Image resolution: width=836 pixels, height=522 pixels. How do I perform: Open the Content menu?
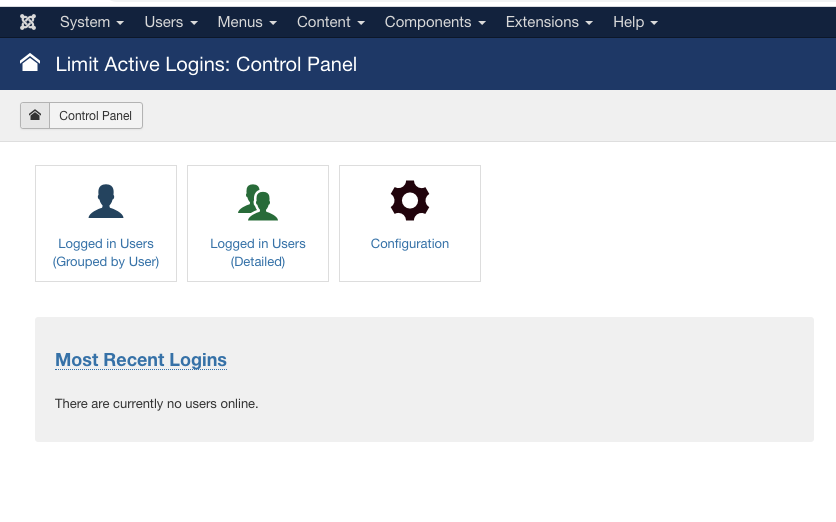(x=331, y=22)
